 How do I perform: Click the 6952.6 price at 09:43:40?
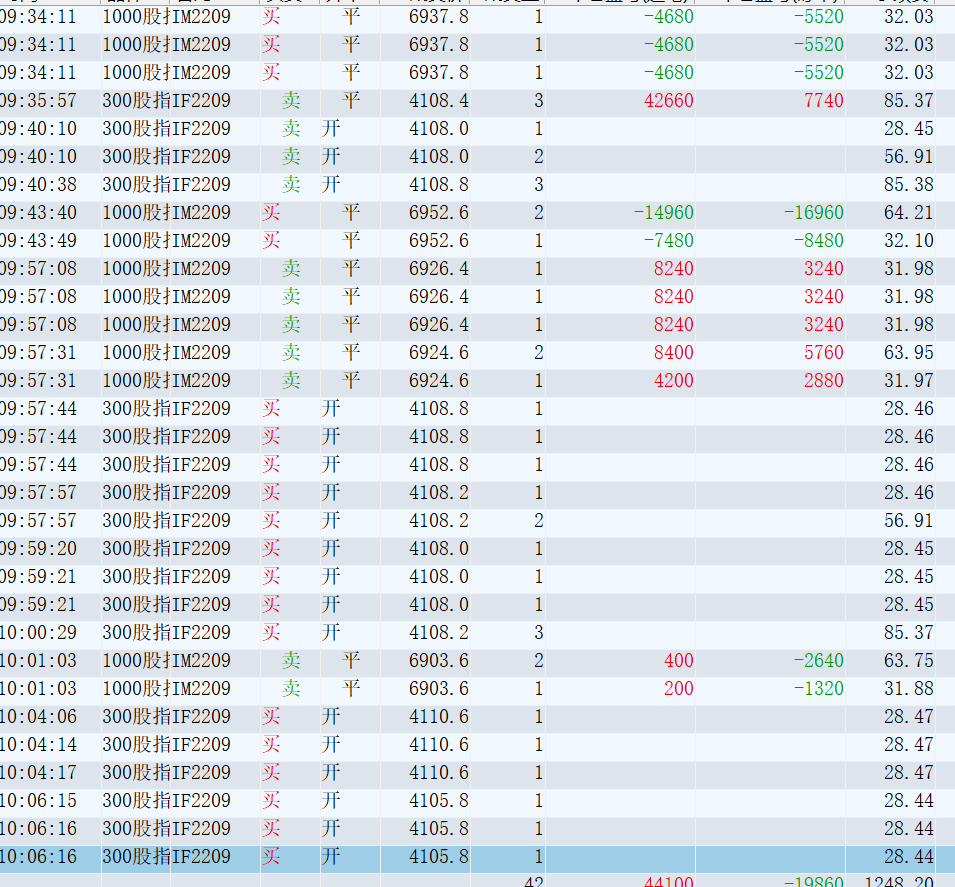click(438, 213)
